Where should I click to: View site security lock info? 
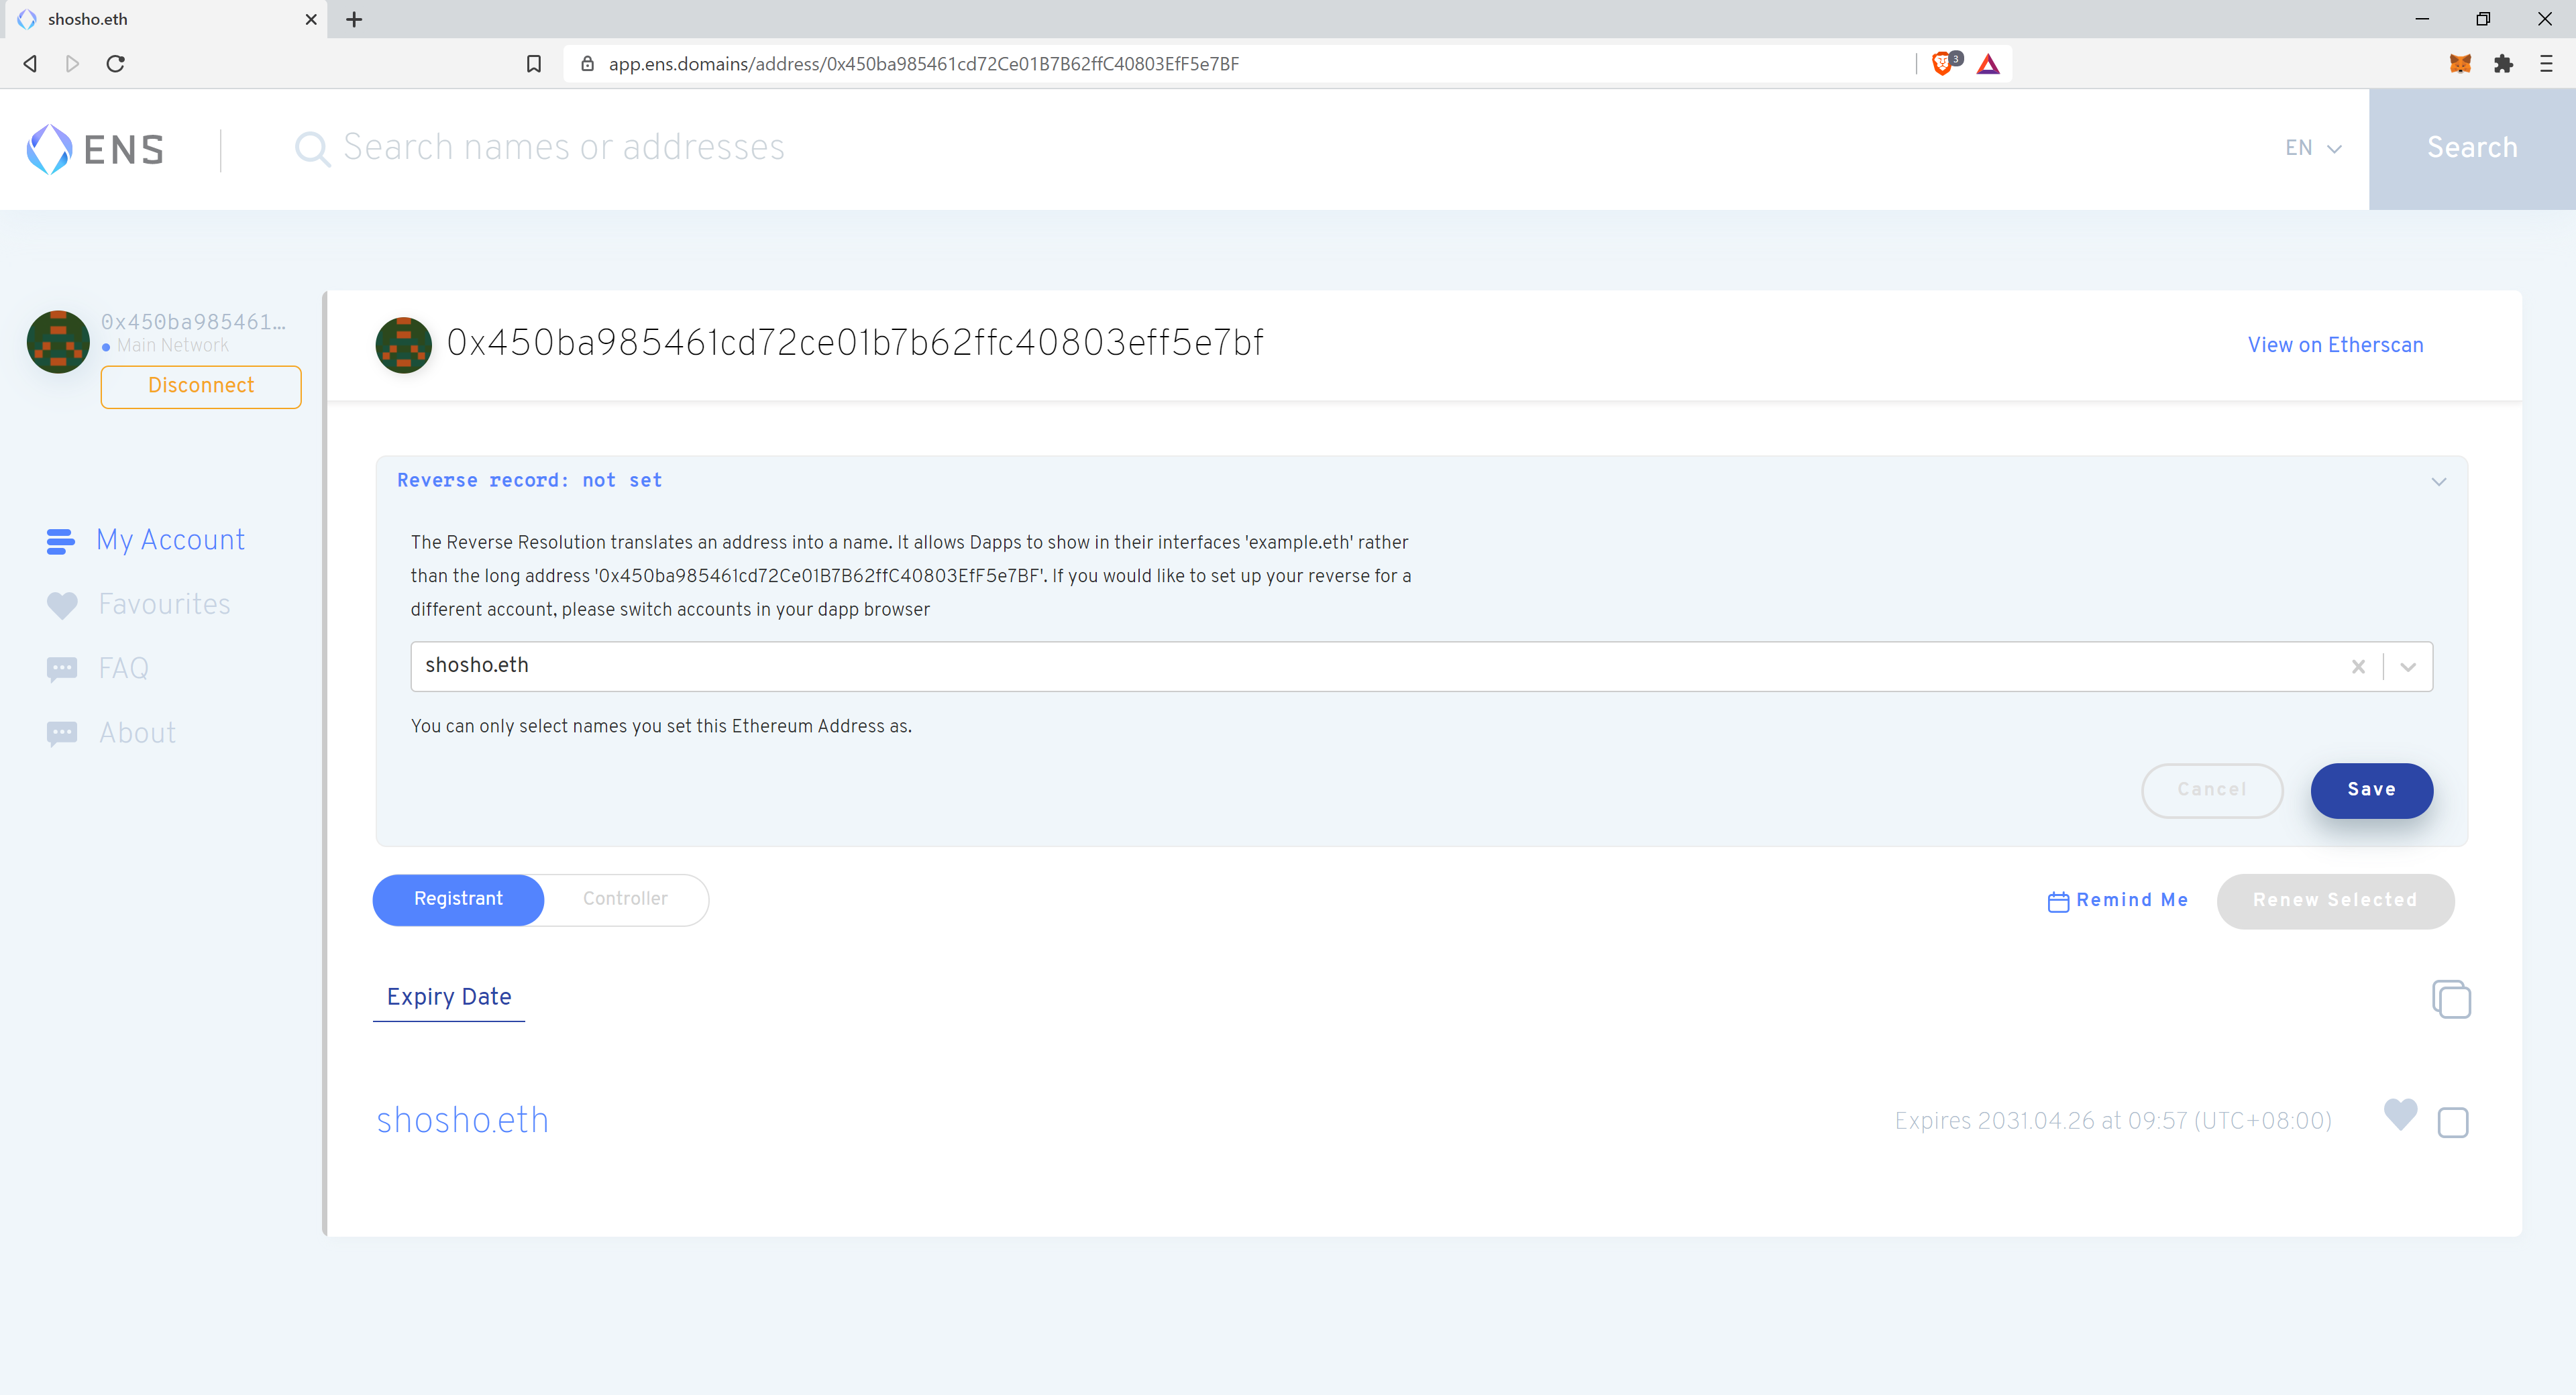tap(588, 64)
